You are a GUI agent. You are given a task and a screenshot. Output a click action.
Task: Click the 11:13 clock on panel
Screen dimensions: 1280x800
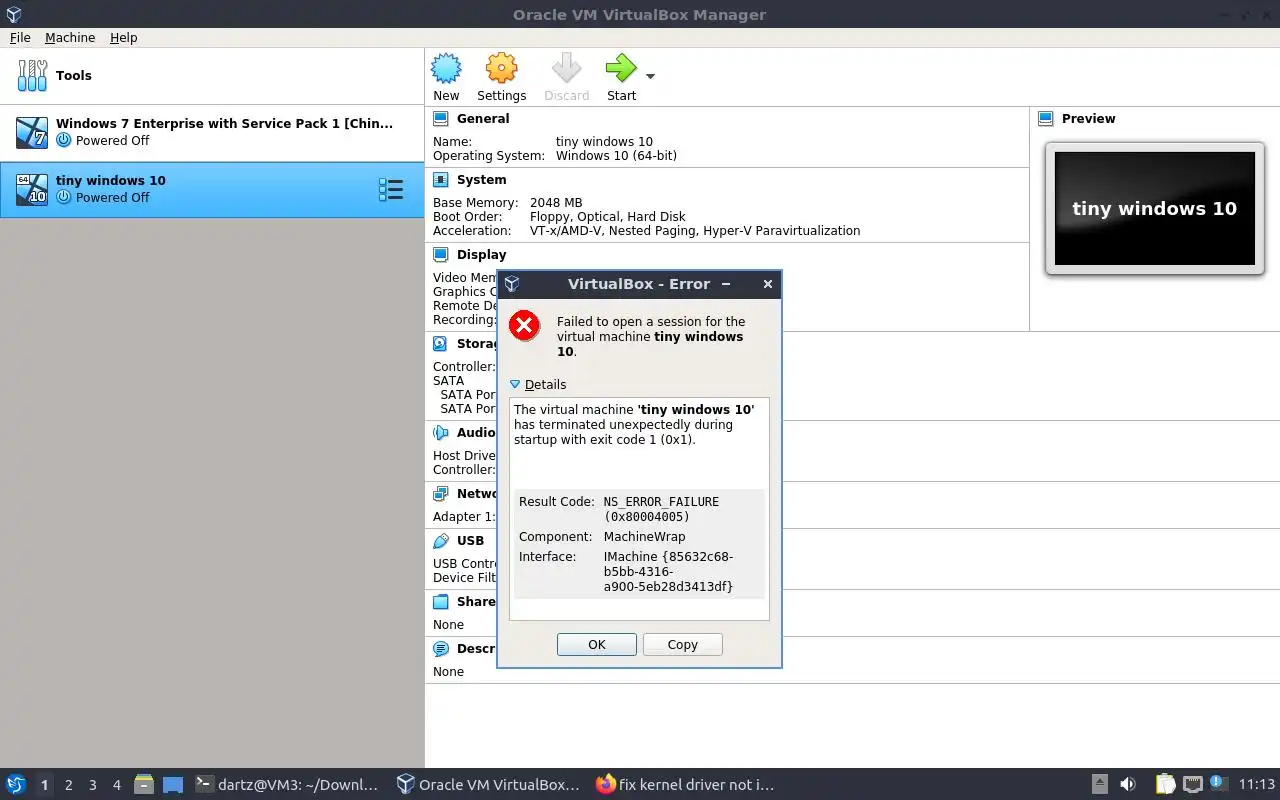1256,784
